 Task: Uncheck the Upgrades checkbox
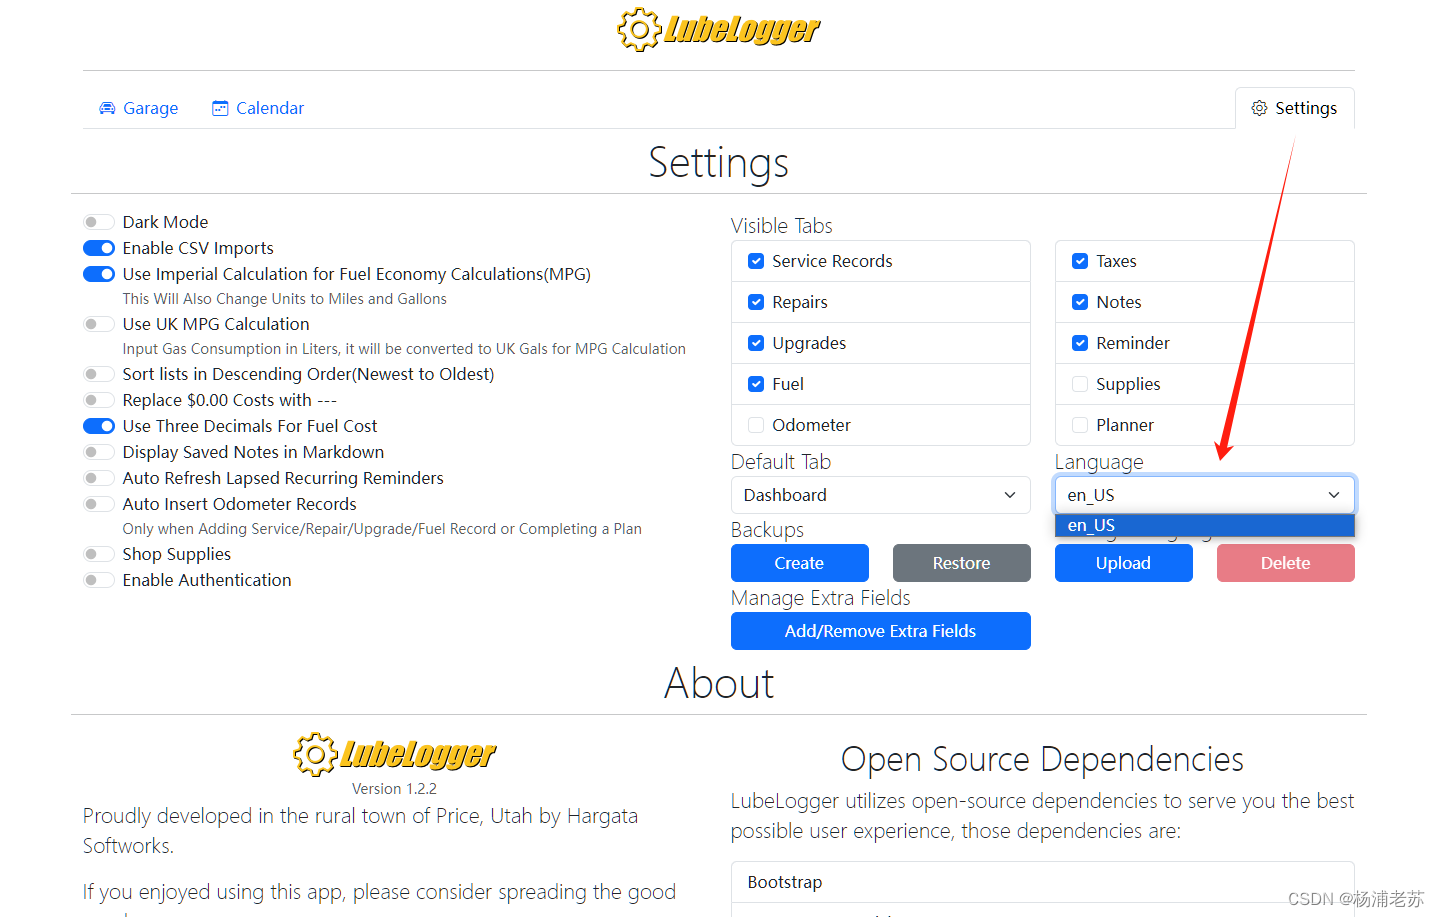tap(756, 343)
